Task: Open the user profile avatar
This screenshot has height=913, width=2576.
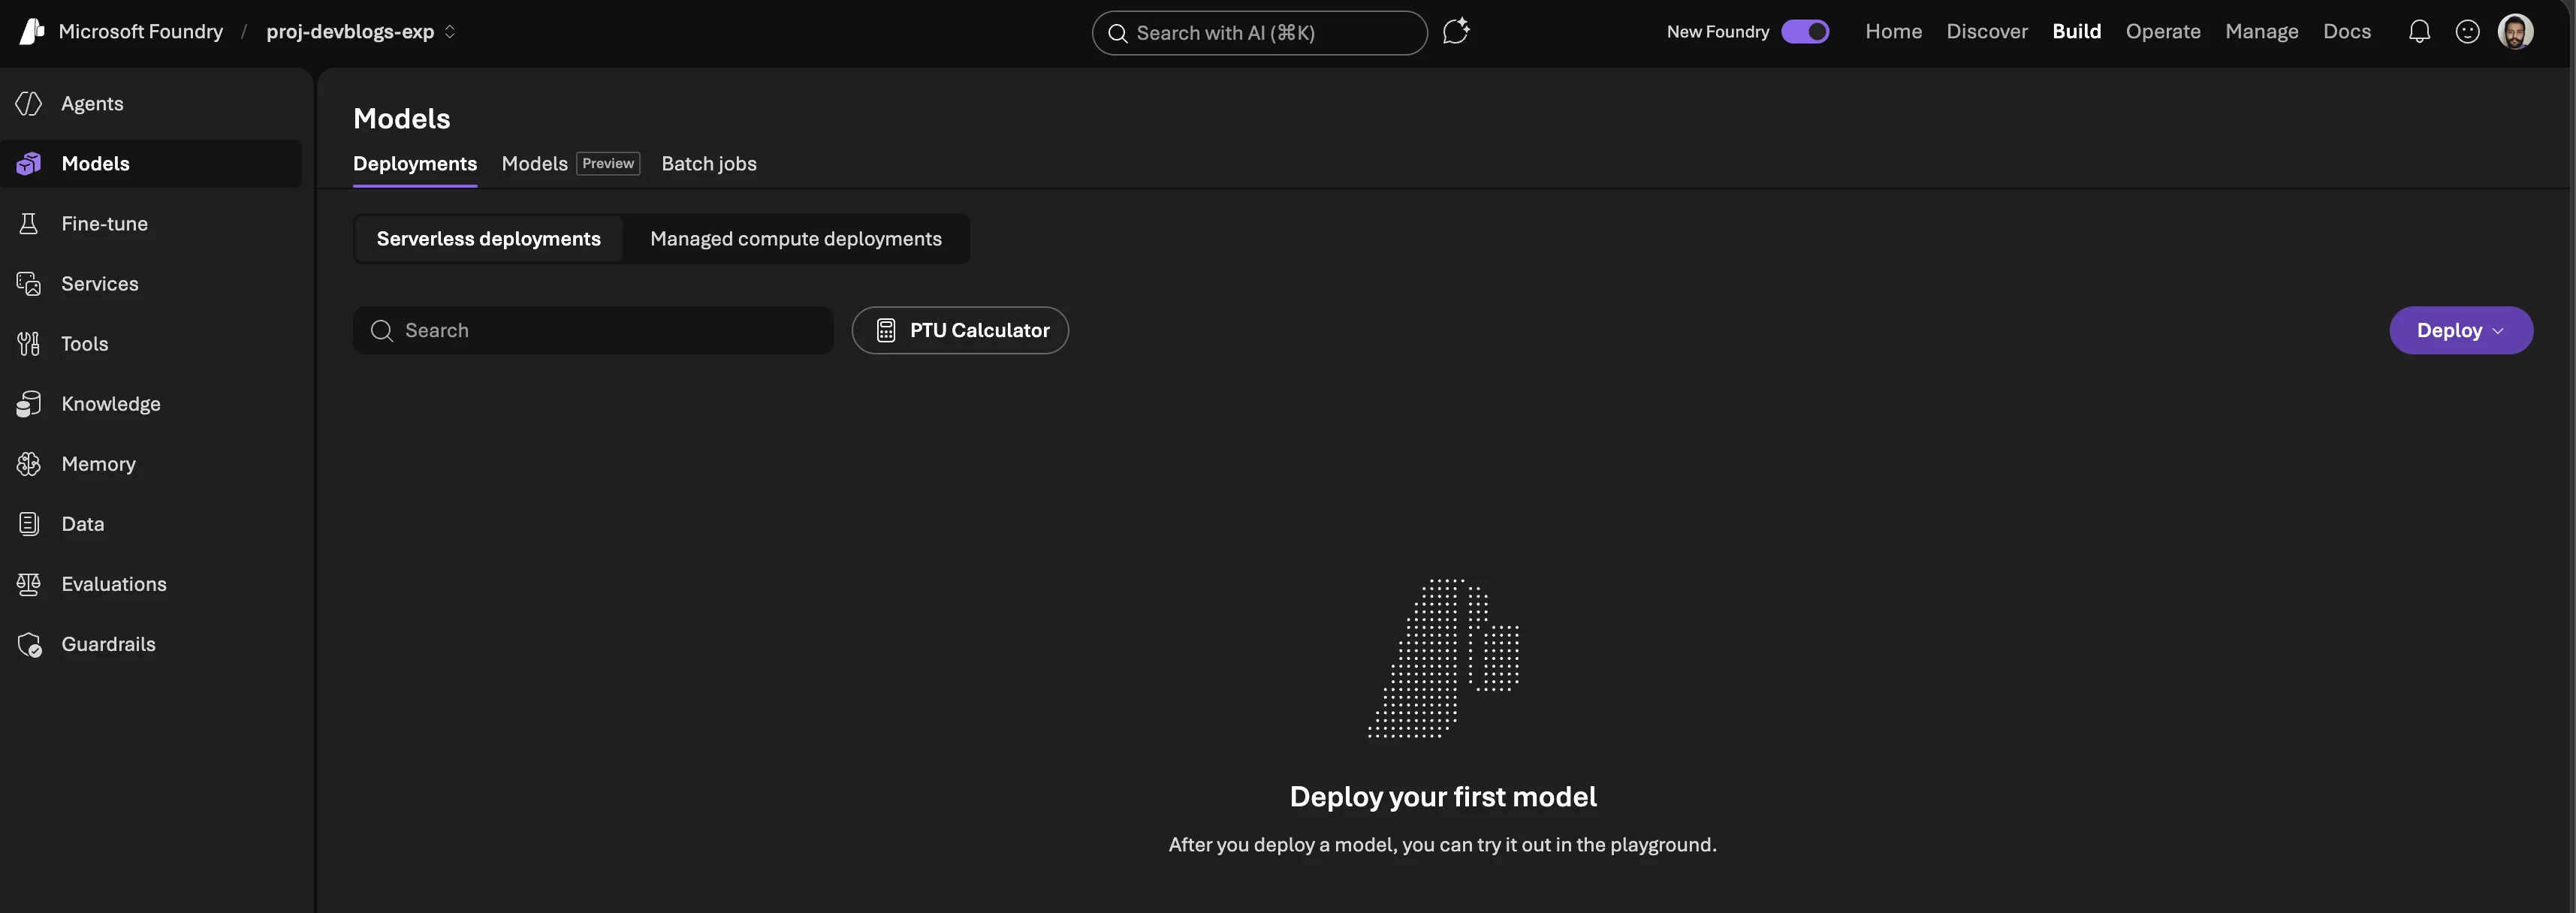Action: click(2515, 32)
